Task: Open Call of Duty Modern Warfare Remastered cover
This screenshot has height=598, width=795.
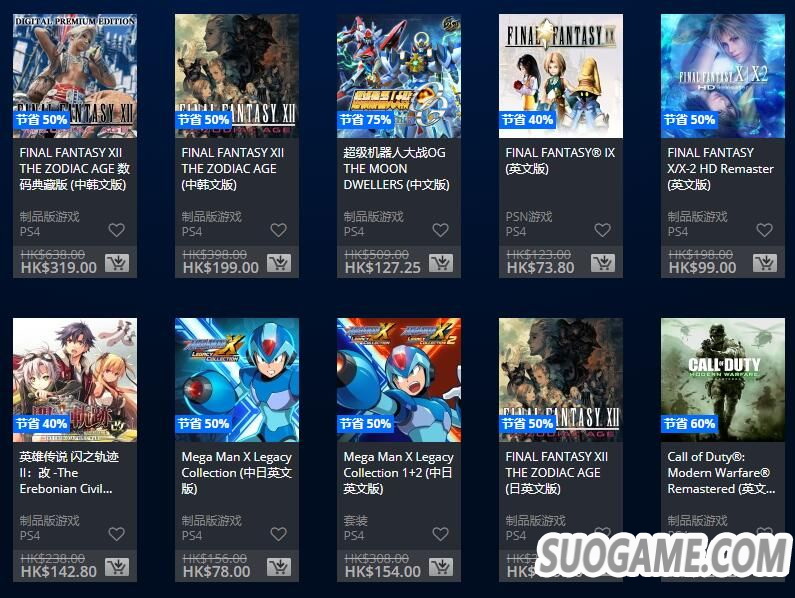Action: 723,380
